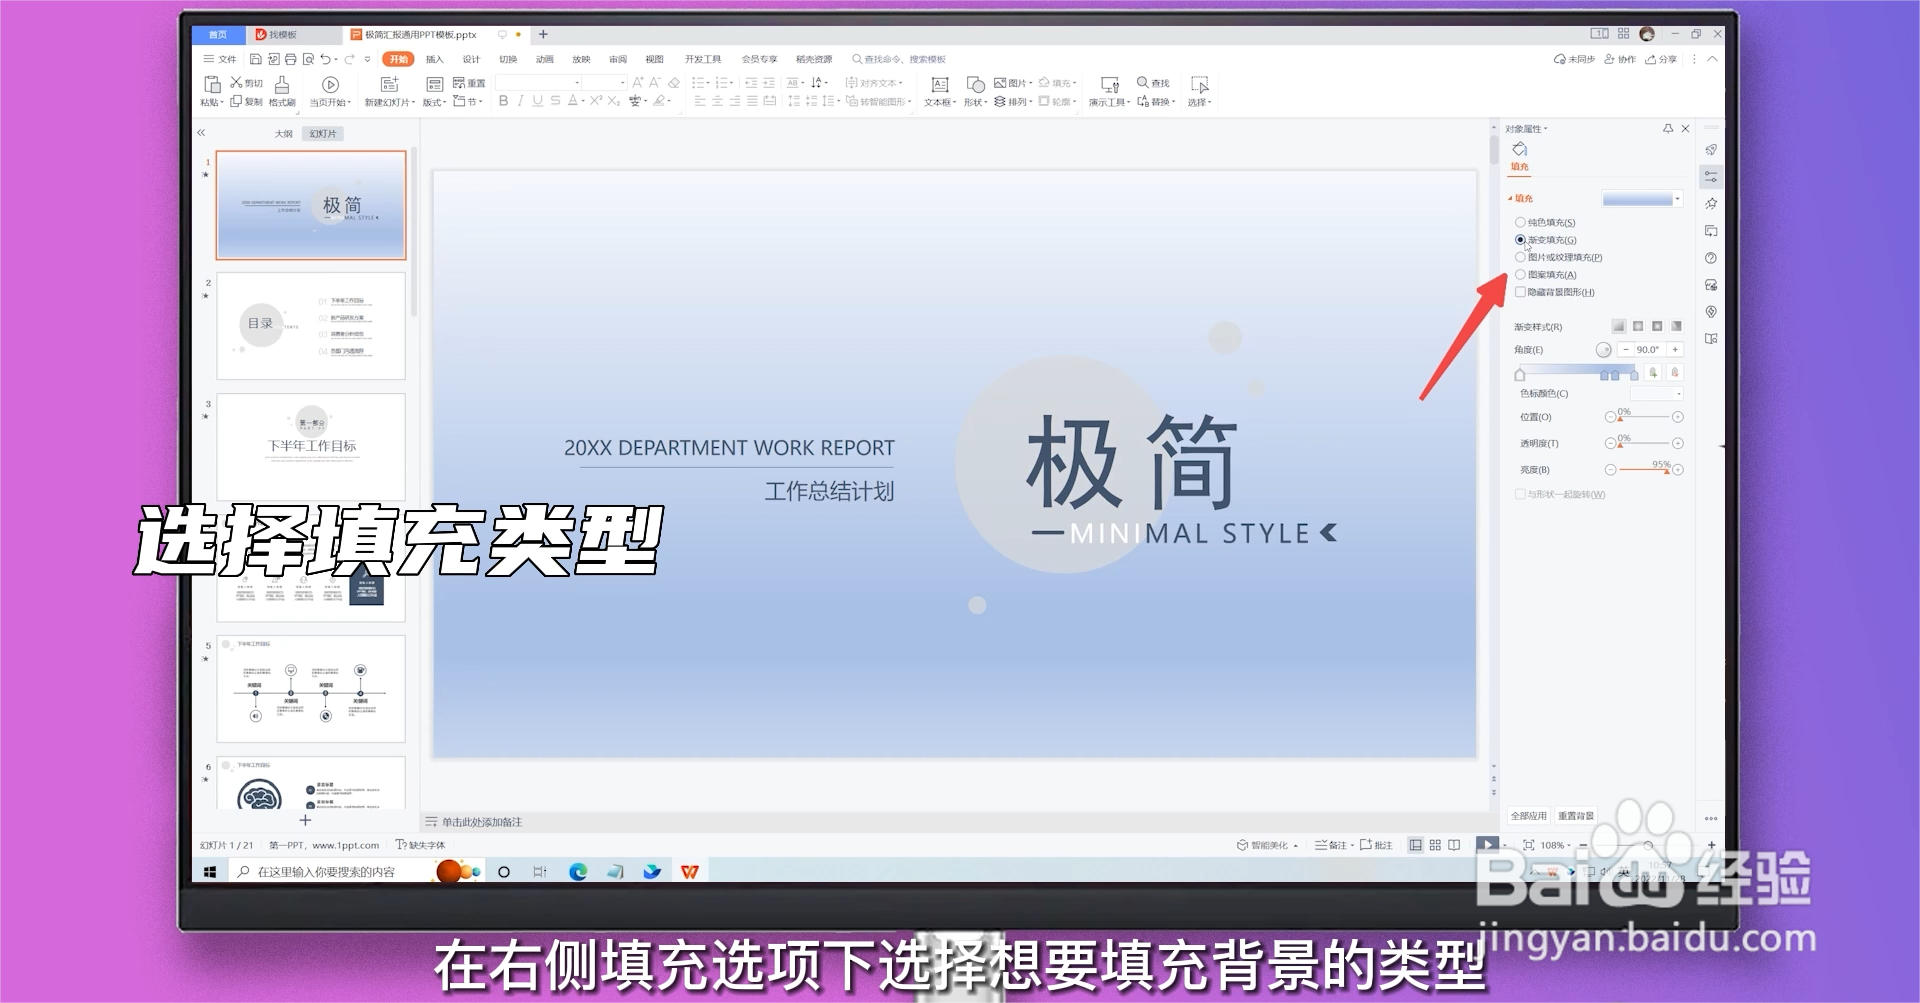
Task: Click the undo arrow icon
Action: pos(325,60)
